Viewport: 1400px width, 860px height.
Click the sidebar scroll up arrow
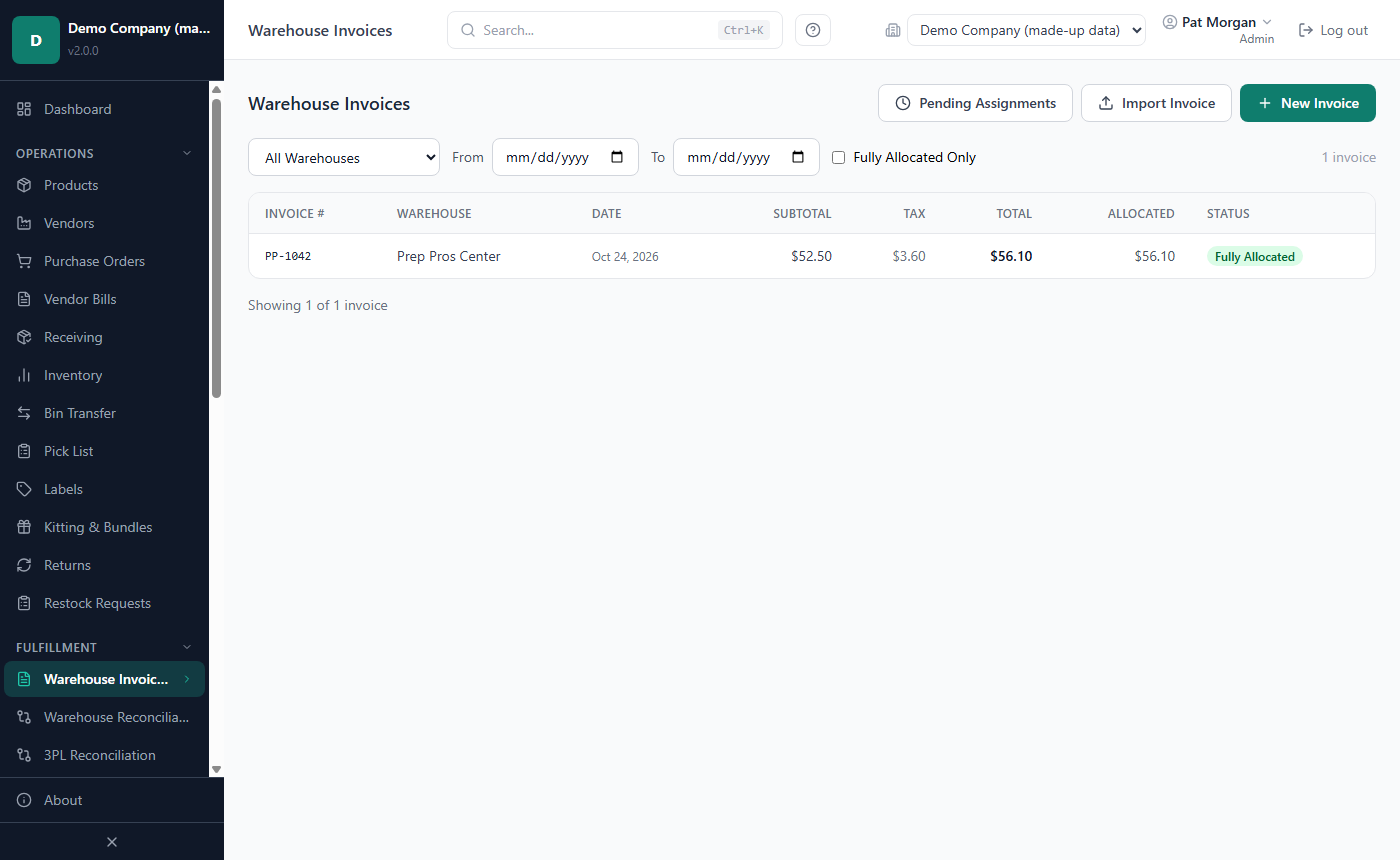click(216, 89)
